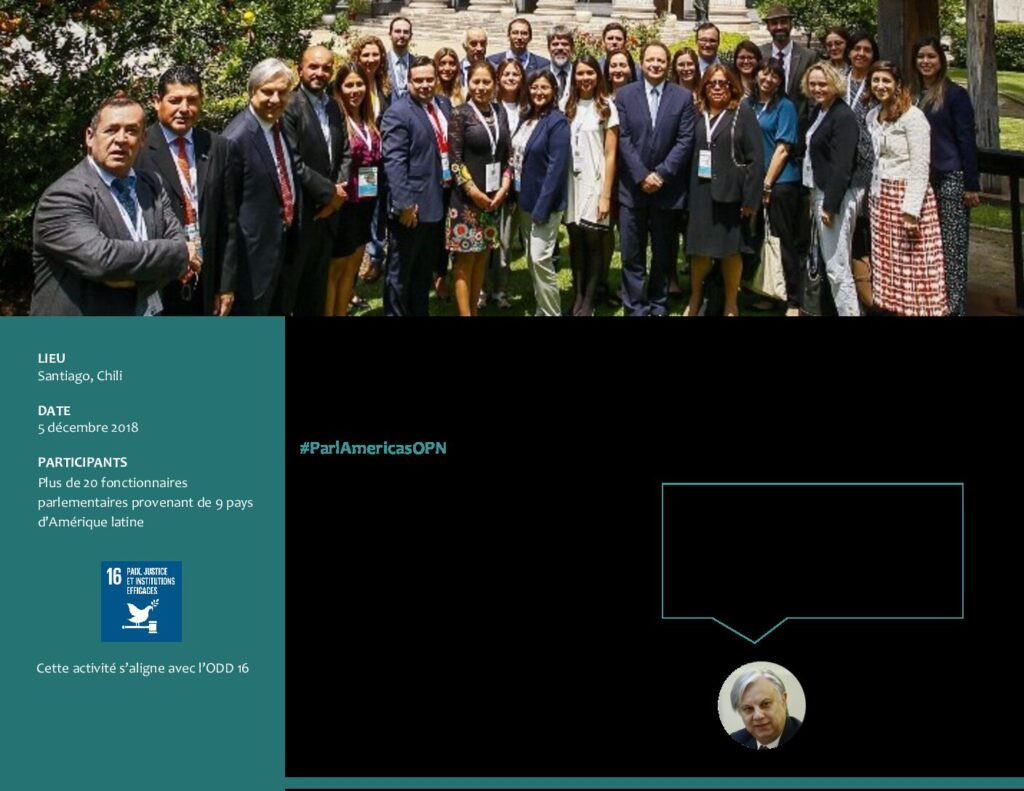Select the line "parlementaires provenant de 9 pays"
The image size is (1024, 791).
click(145, 502)
